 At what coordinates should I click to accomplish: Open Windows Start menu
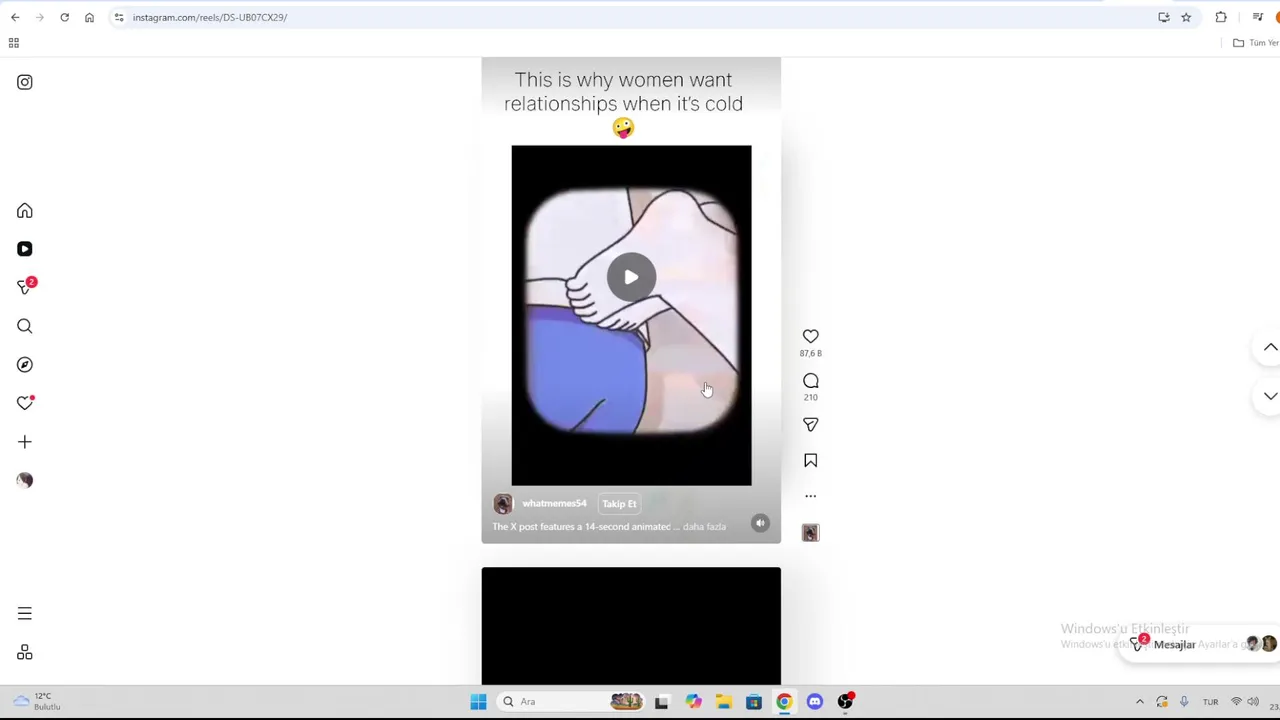(x=478, y=702)
